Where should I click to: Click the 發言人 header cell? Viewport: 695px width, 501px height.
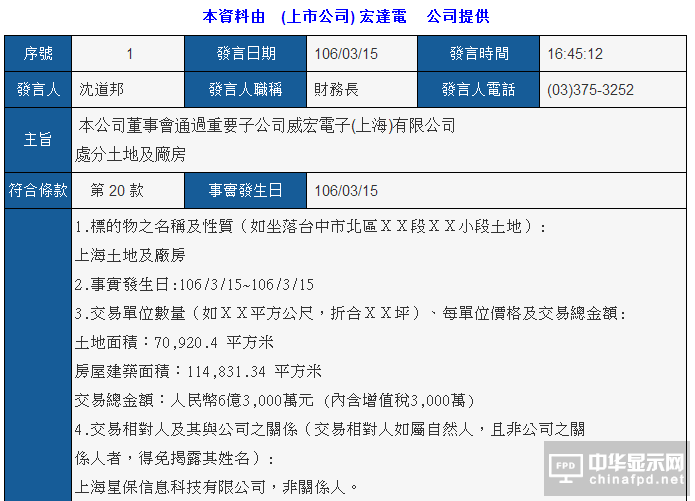38,90
